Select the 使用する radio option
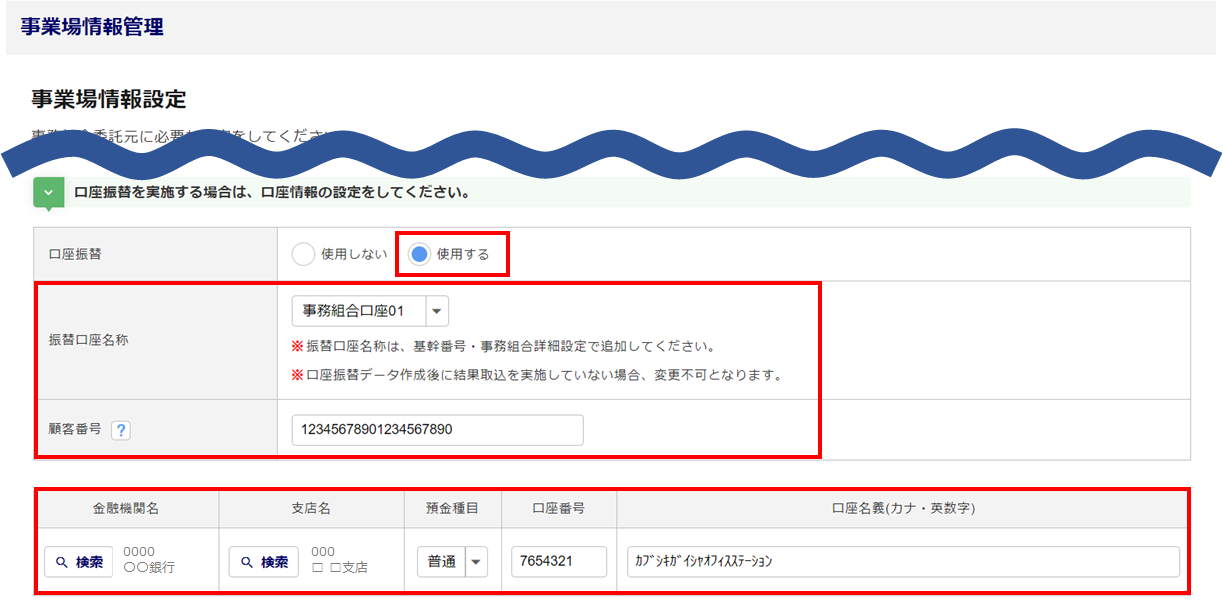Image resolution: width=1223 pixels, height=614 pixels. [x=420, y=254]
